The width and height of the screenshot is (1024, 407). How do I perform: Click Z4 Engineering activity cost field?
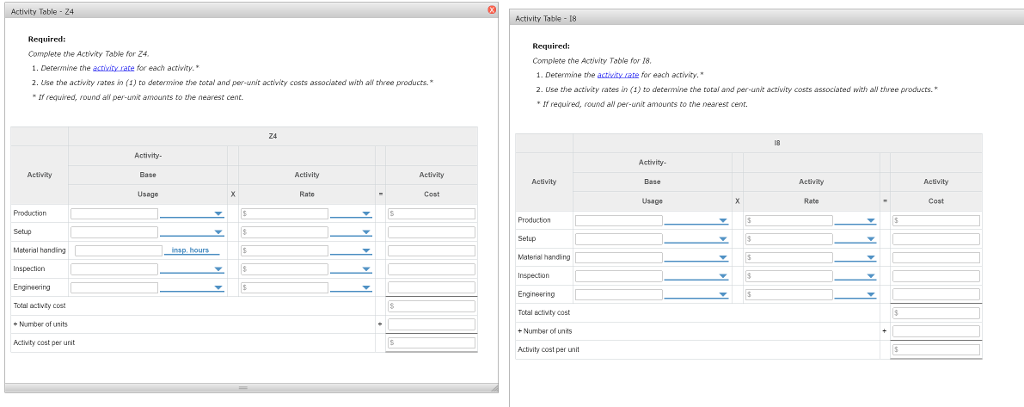pos(432,287)
